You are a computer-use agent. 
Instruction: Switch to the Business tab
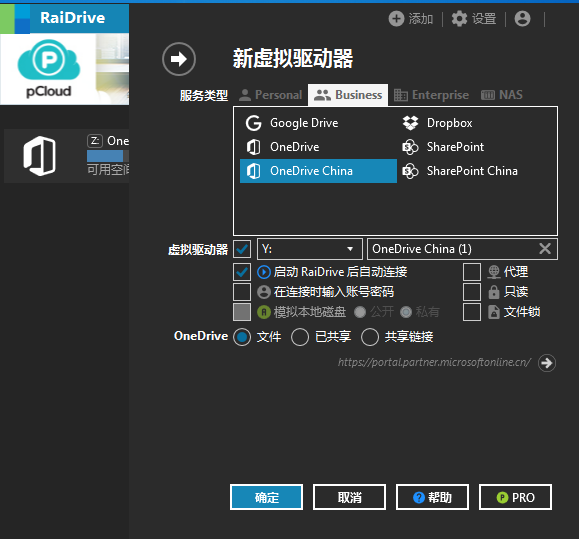click(348, 95)
